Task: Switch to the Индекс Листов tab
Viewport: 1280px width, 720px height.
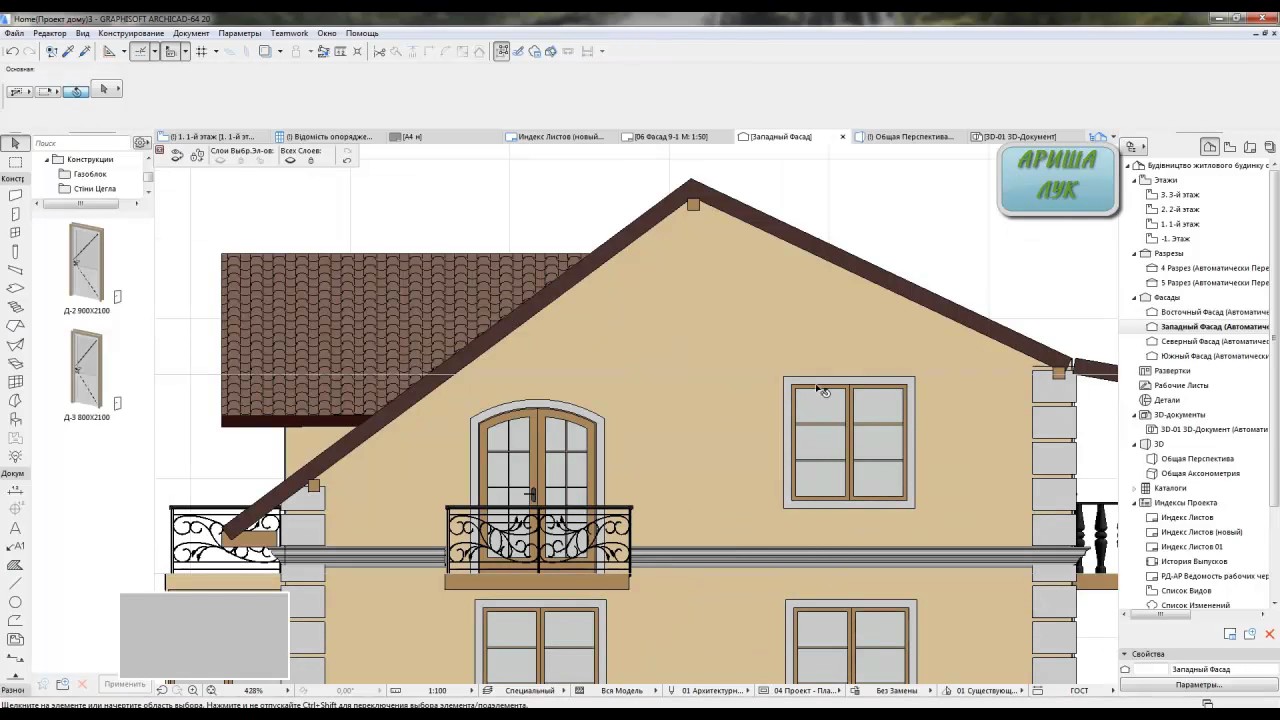Action: (558, 136)
